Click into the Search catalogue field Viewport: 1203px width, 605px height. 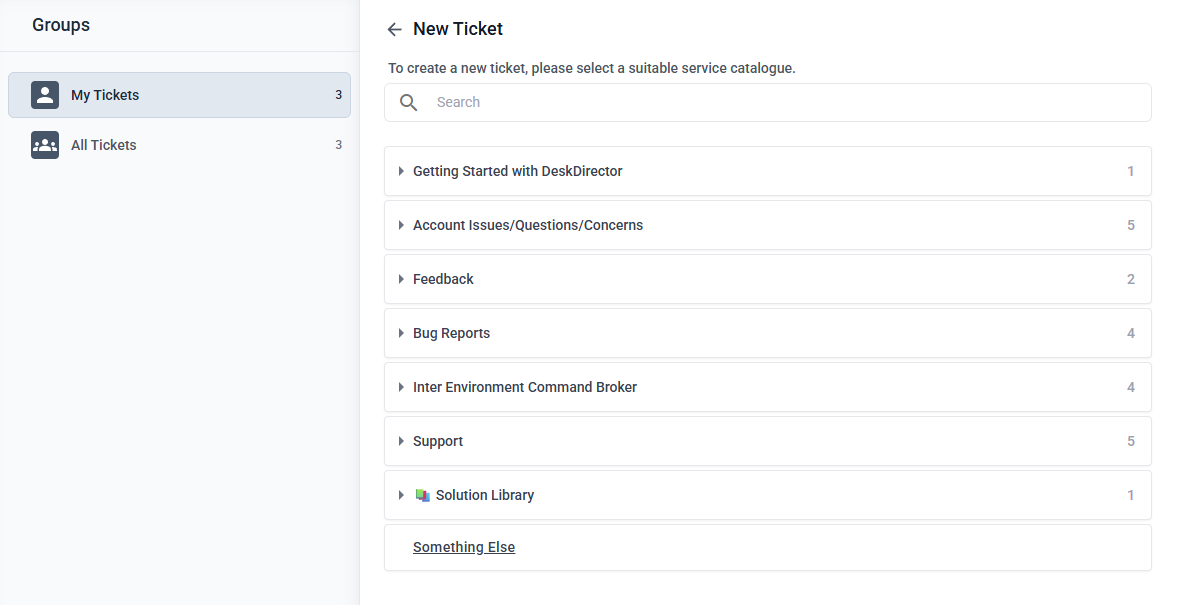click(780, 102)
